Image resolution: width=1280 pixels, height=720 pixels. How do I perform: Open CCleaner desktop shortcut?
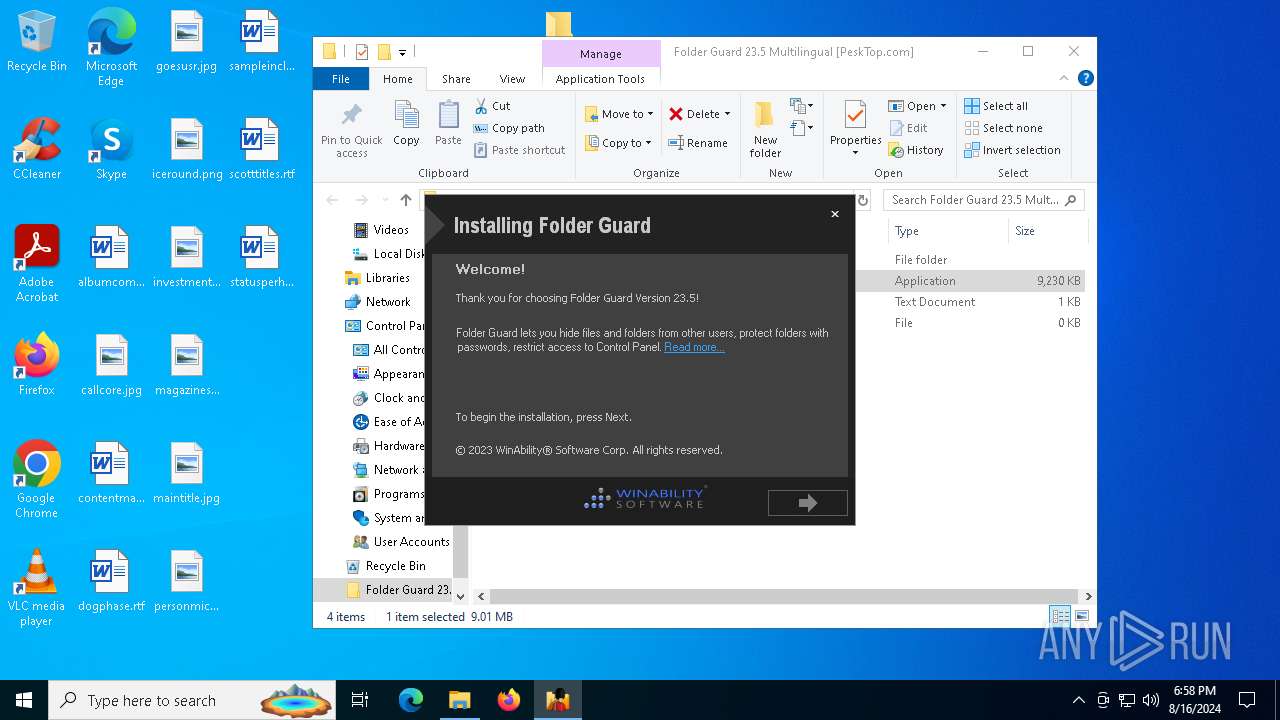pyautogui.click(x=37, y=150)
